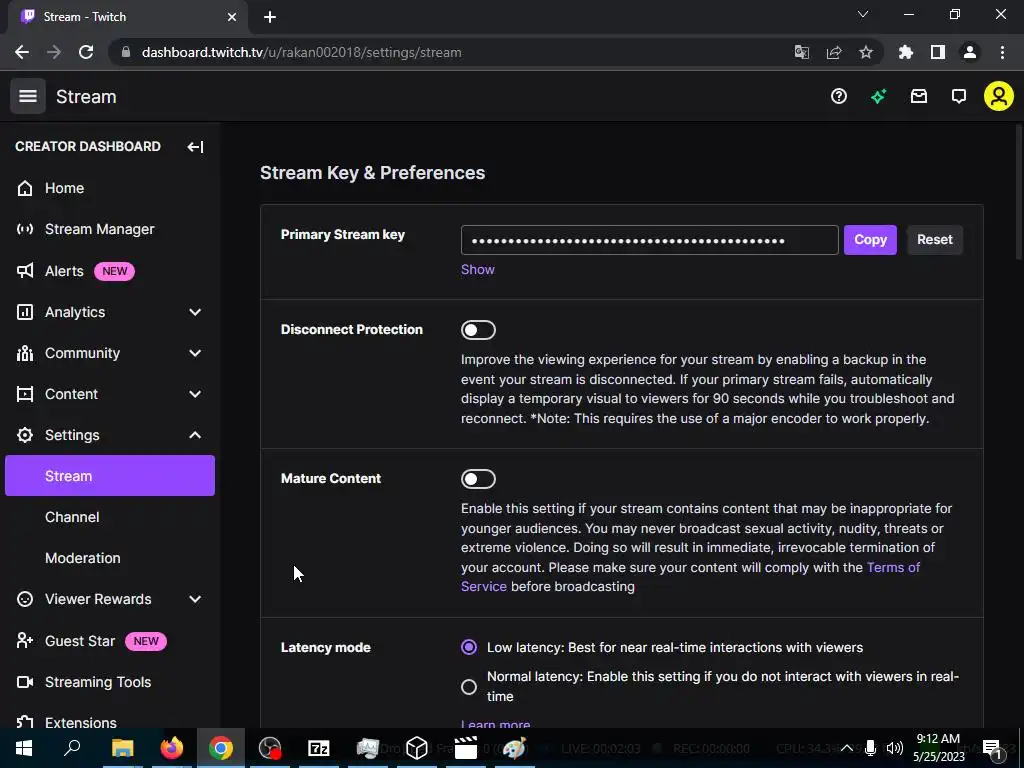Click the Learn more latency link
1024x768 pixels.
(496, 724)
